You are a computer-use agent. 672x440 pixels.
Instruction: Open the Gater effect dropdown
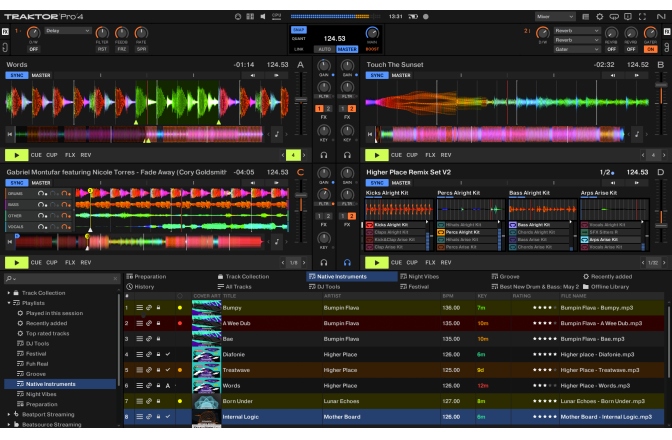click(x=576, y=49)
